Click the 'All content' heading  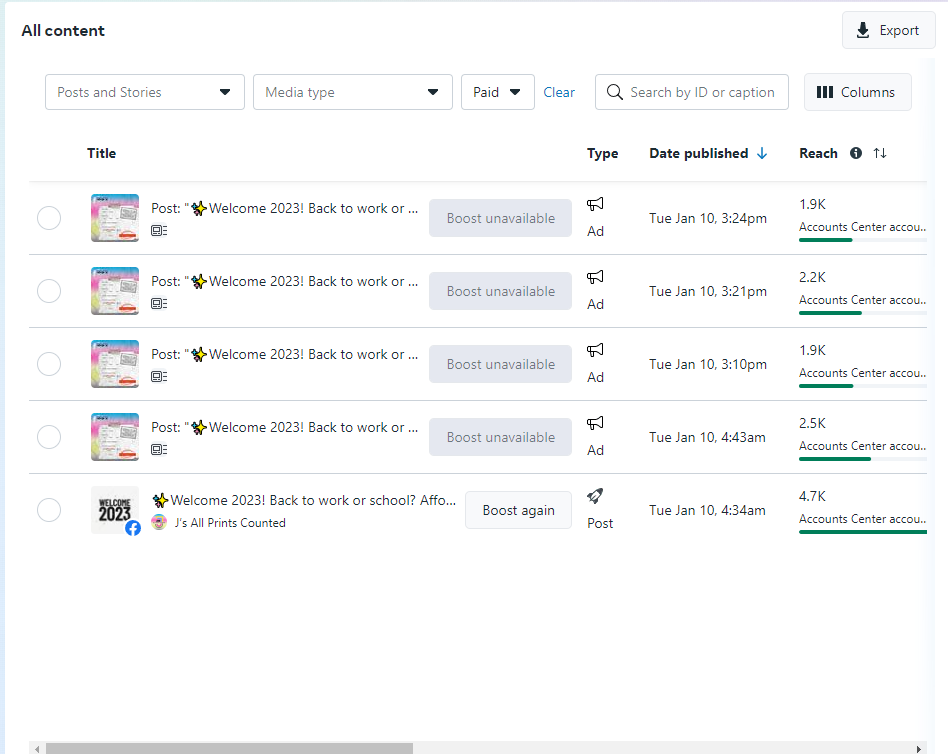pos(63,31)
